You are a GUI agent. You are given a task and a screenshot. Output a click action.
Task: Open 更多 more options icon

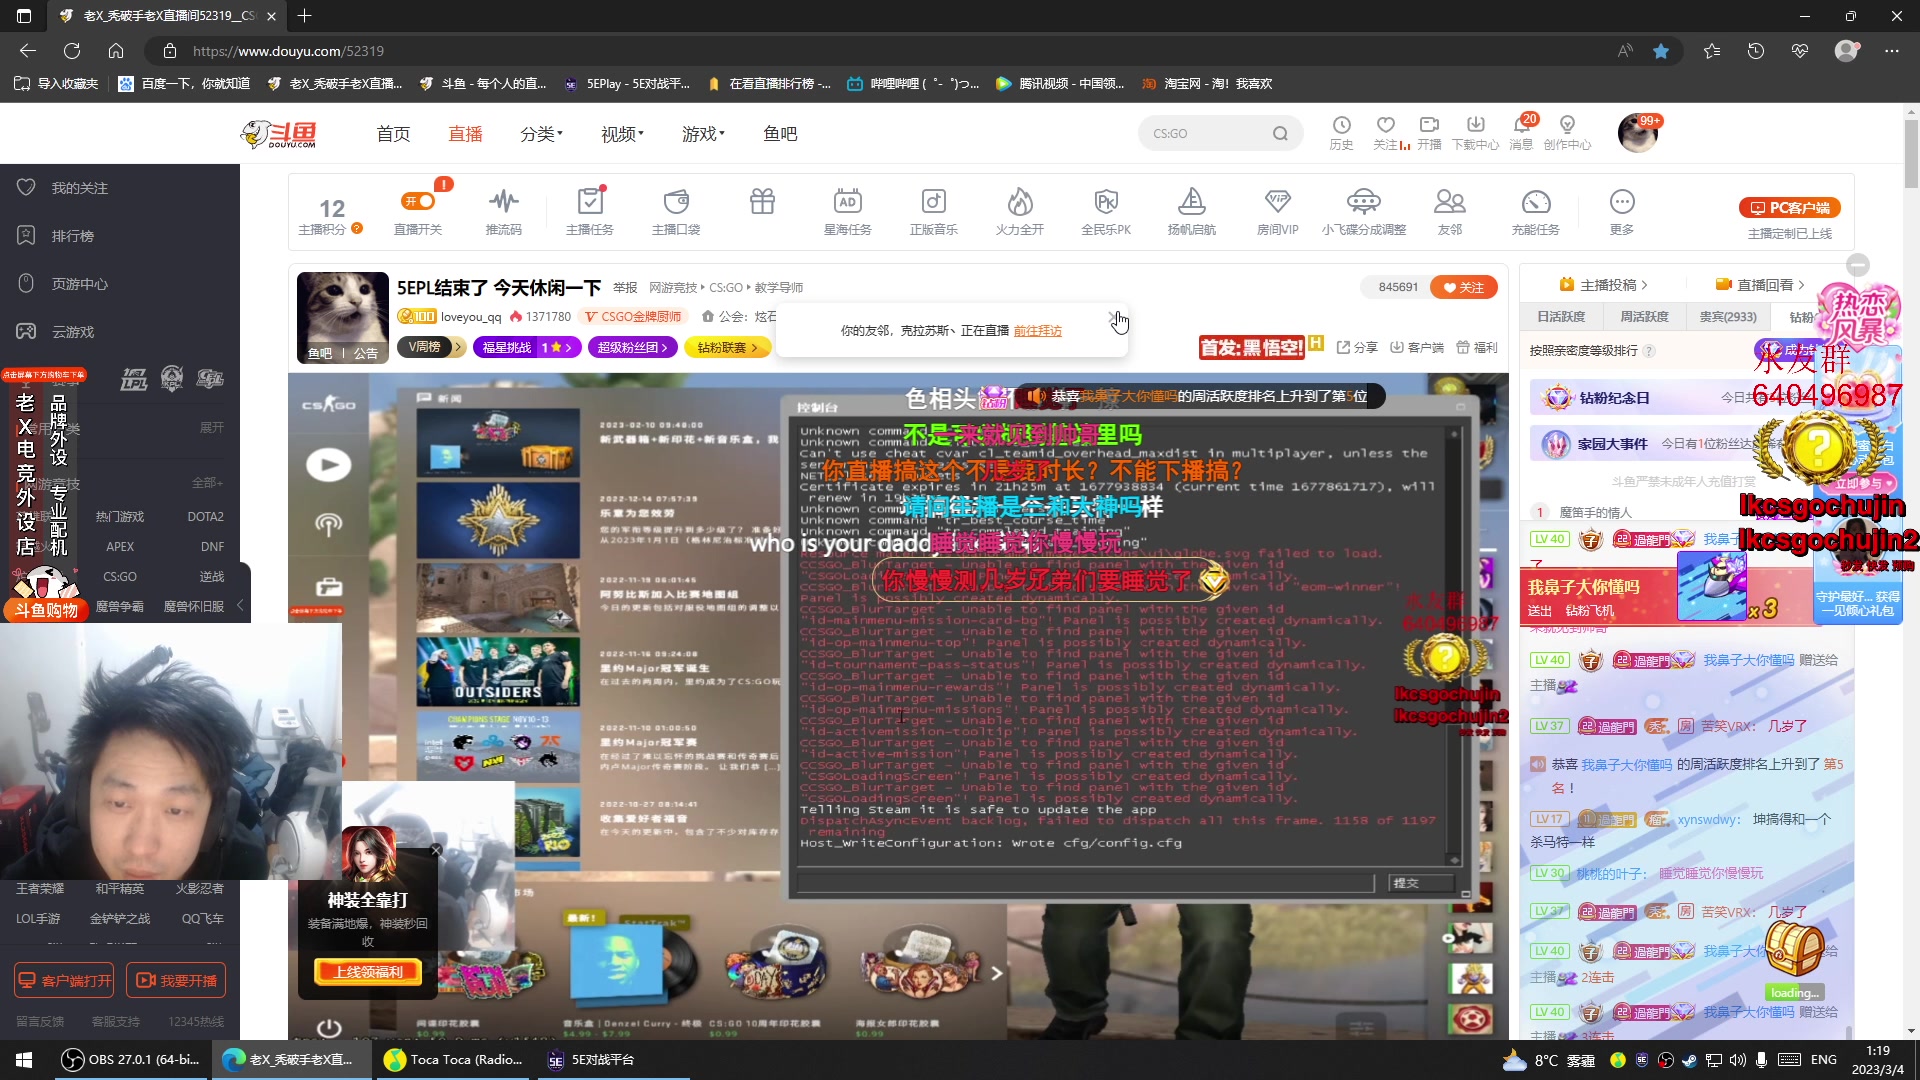pyautogui.click(x=1622, y=201)
